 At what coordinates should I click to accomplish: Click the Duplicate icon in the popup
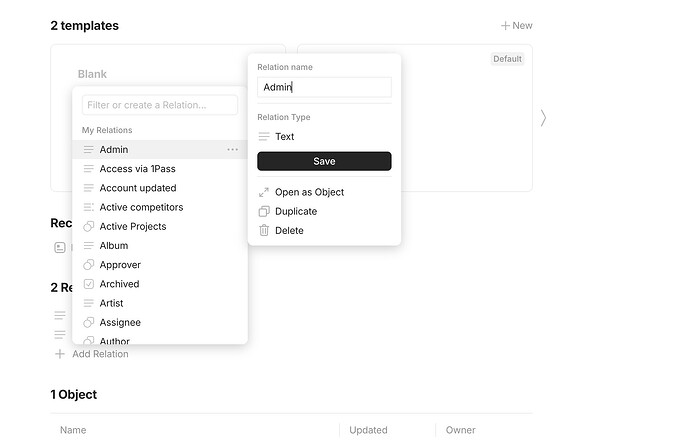coord(264,212)
